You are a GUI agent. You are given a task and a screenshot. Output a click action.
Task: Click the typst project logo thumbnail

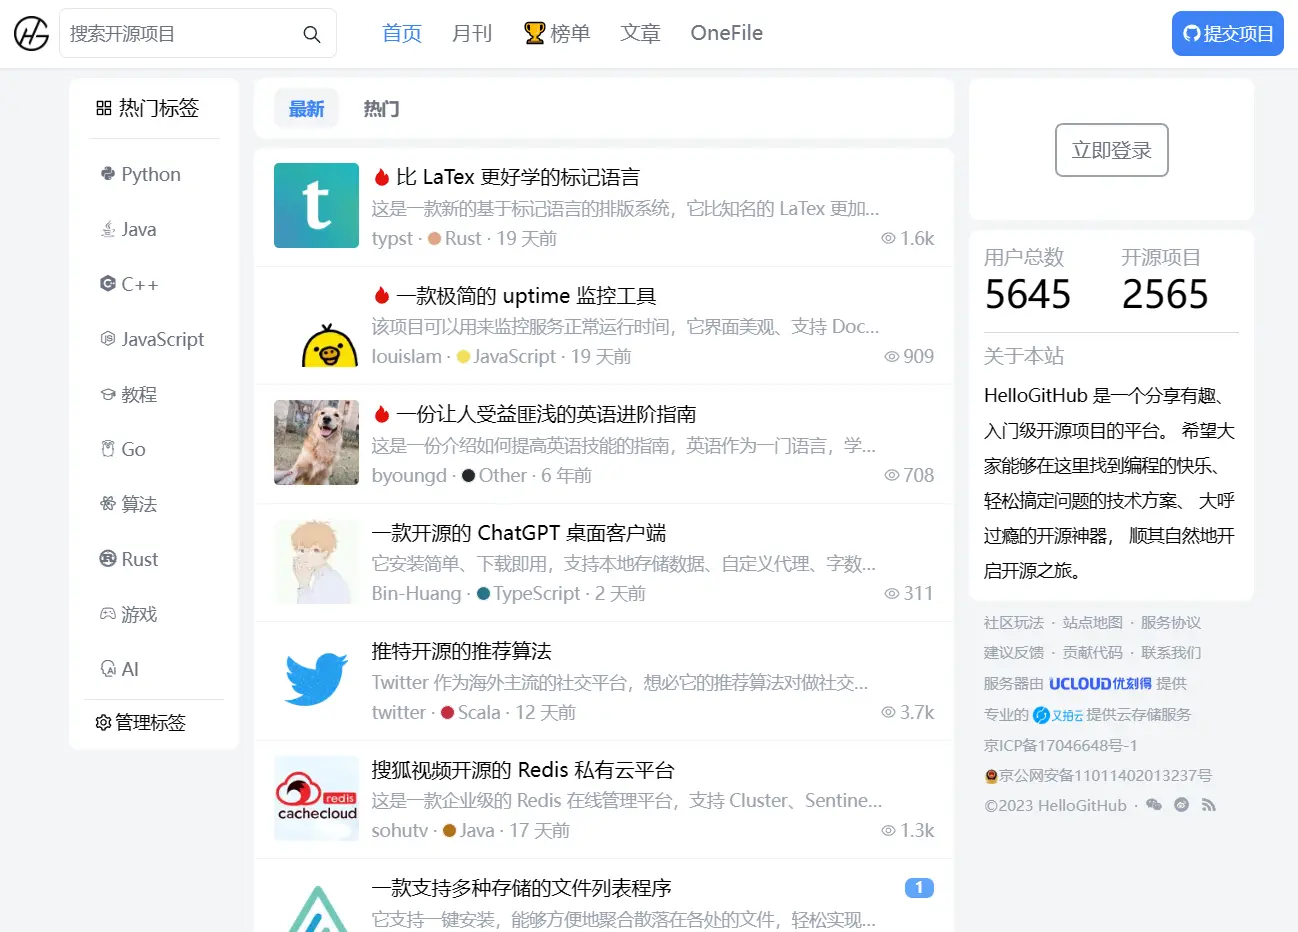point(316,206)
